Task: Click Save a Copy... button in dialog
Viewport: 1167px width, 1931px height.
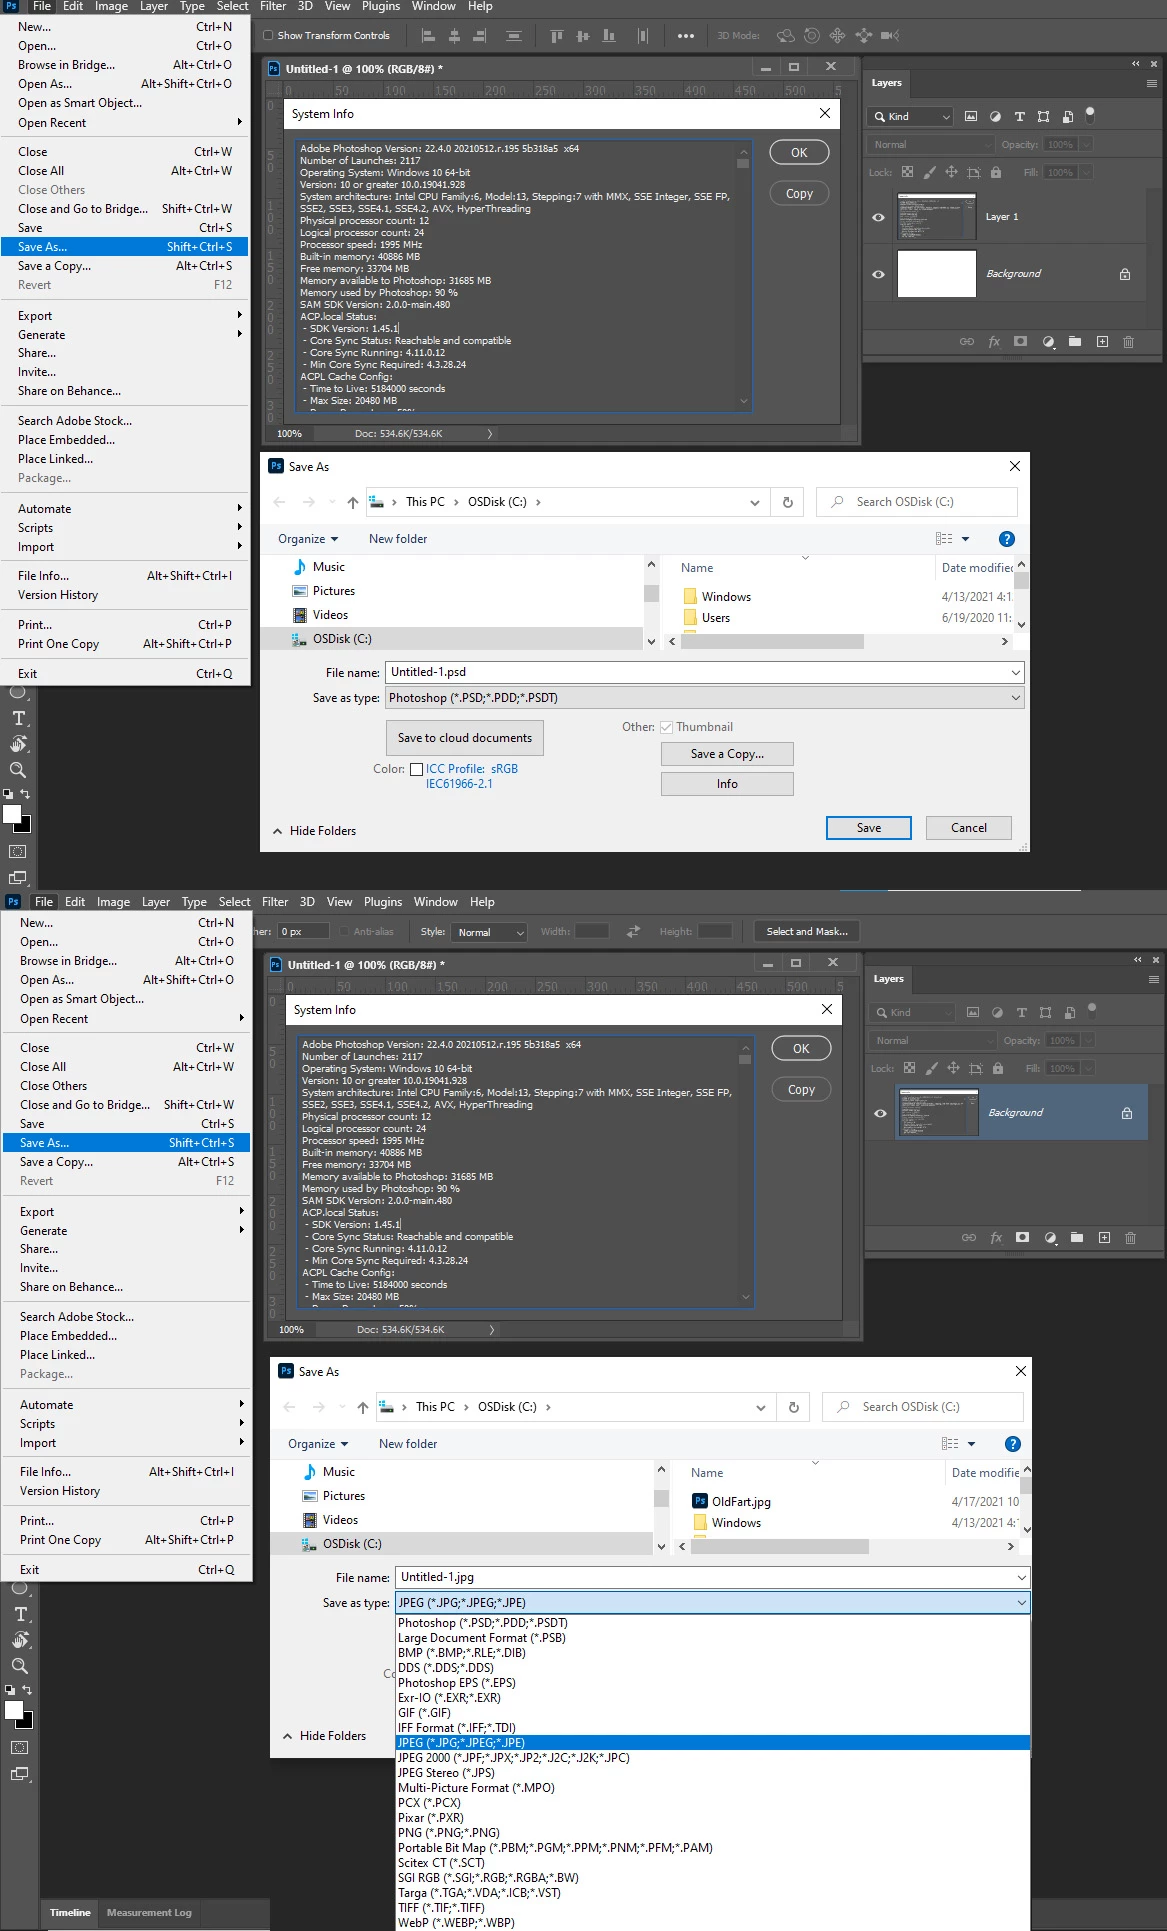Action: tap(727, 754)
